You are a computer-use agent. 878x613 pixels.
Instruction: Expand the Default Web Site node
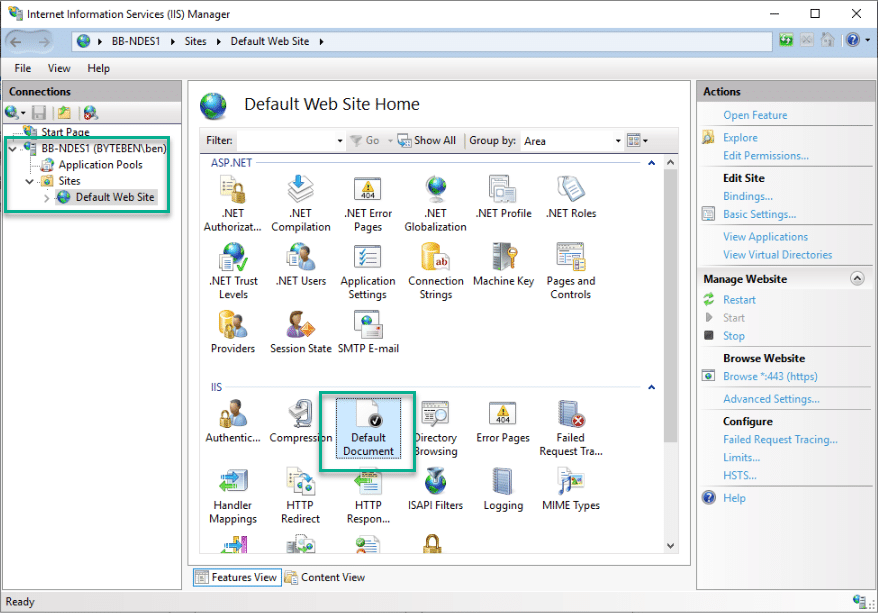click(46, 198)
